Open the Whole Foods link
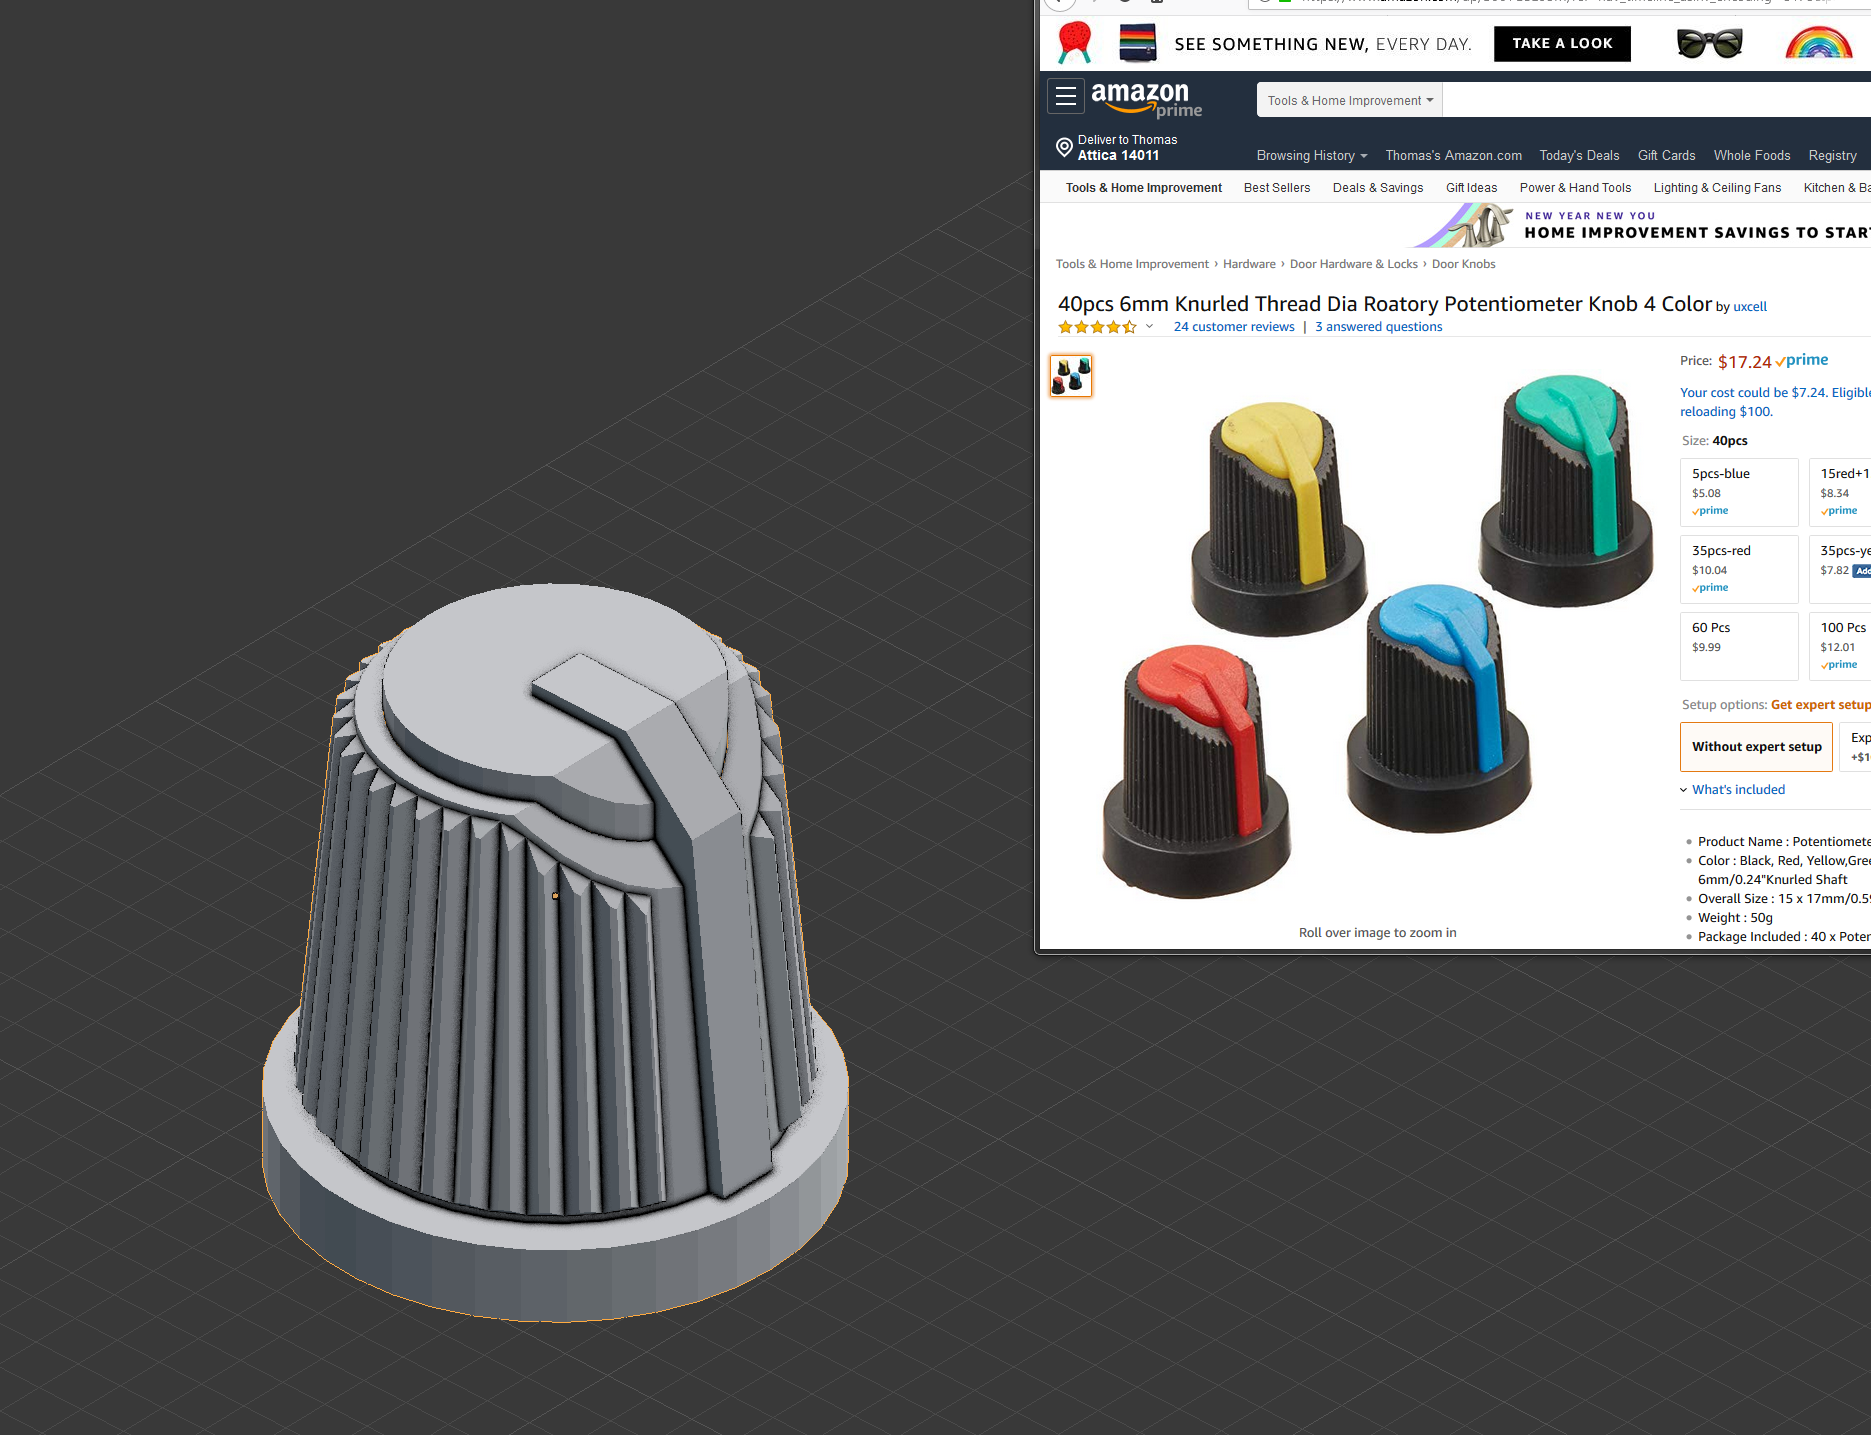This screenshot has width=1871, height=1435. coord(1752,155)
